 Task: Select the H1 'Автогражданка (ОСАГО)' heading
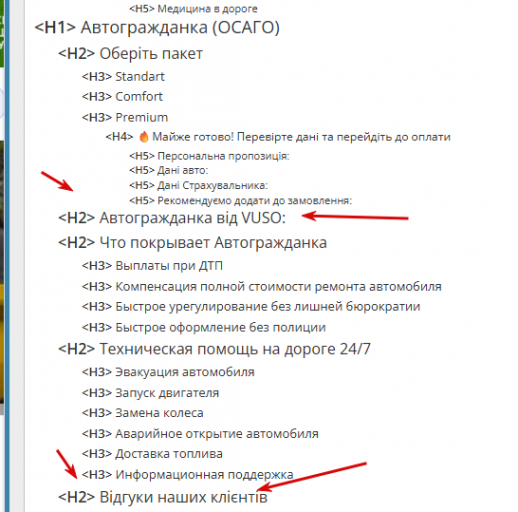(157, 28)
